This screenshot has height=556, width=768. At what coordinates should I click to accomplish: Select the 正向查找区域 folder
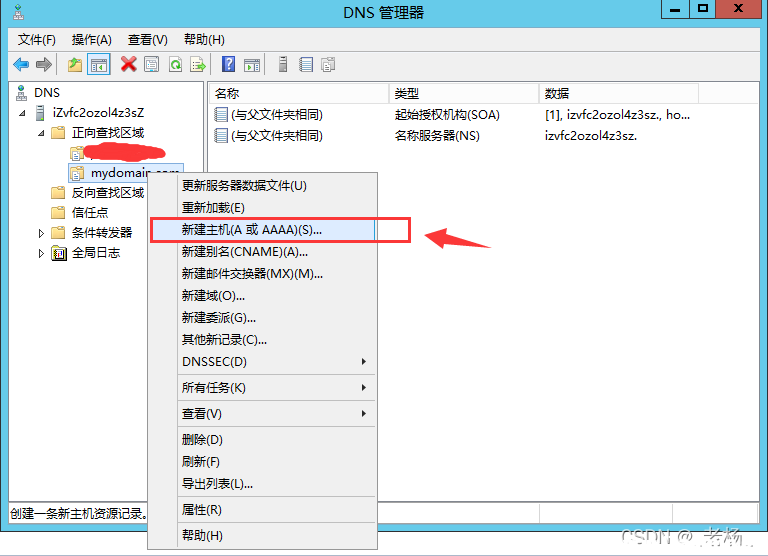click(108, 133)
